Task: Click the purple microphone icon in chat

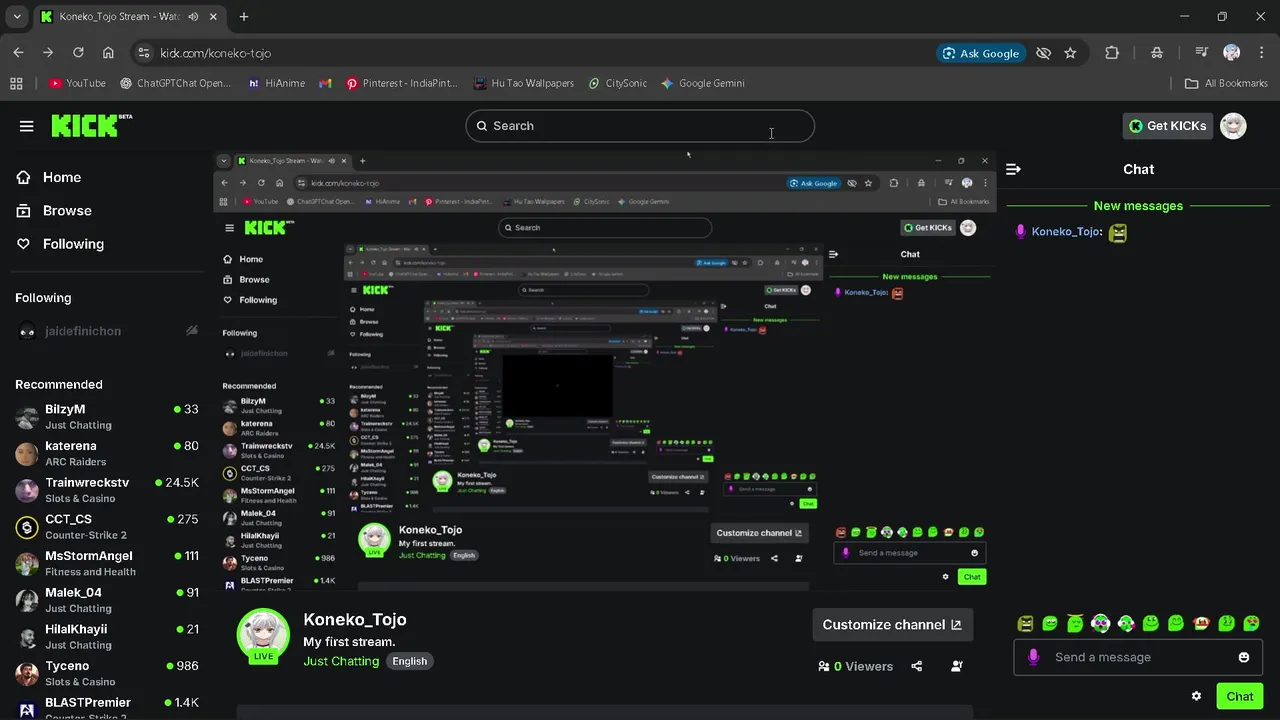Action: [1033, 657]
